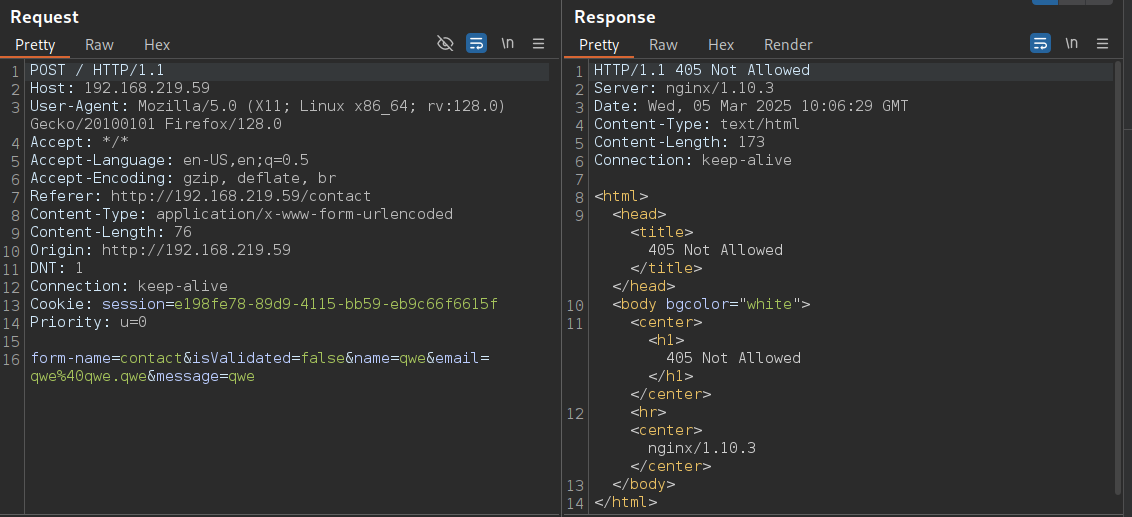Click the opening <title> tag in response
This screenshot has width=1132, height=517.
pos(661,233)
